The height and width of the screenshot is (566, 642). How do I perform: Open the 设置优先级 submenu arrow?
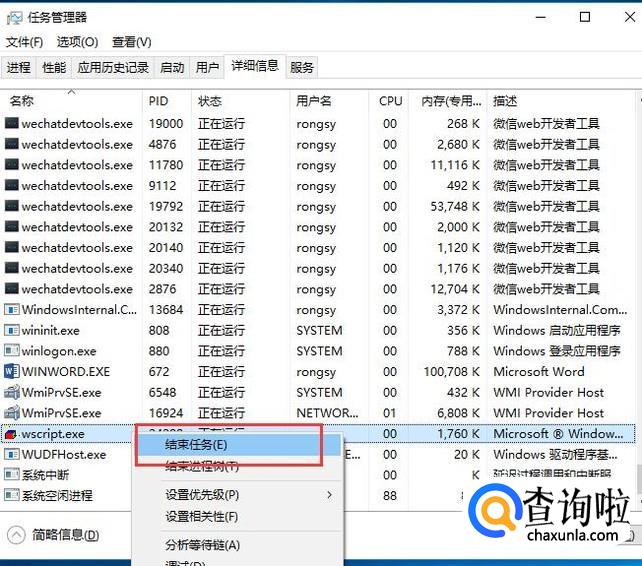click(x=330, y=495)
